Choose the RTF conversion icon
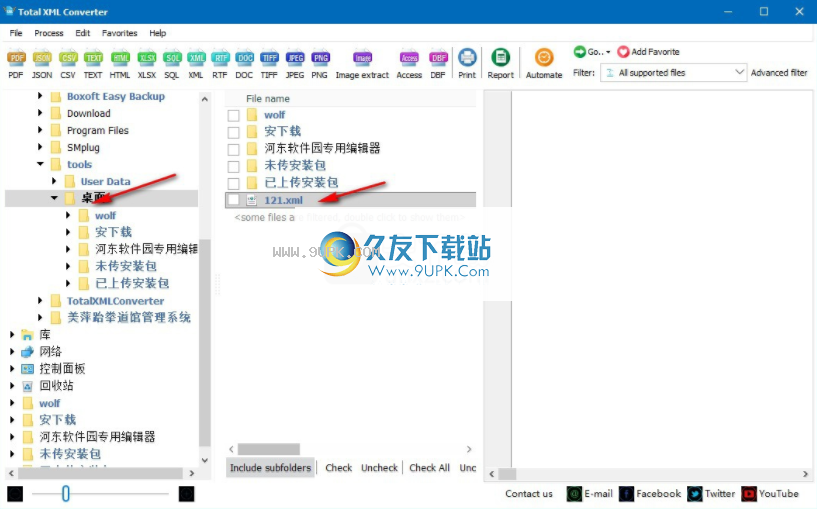This screenshot has width=817, height=509. point(220,64)
